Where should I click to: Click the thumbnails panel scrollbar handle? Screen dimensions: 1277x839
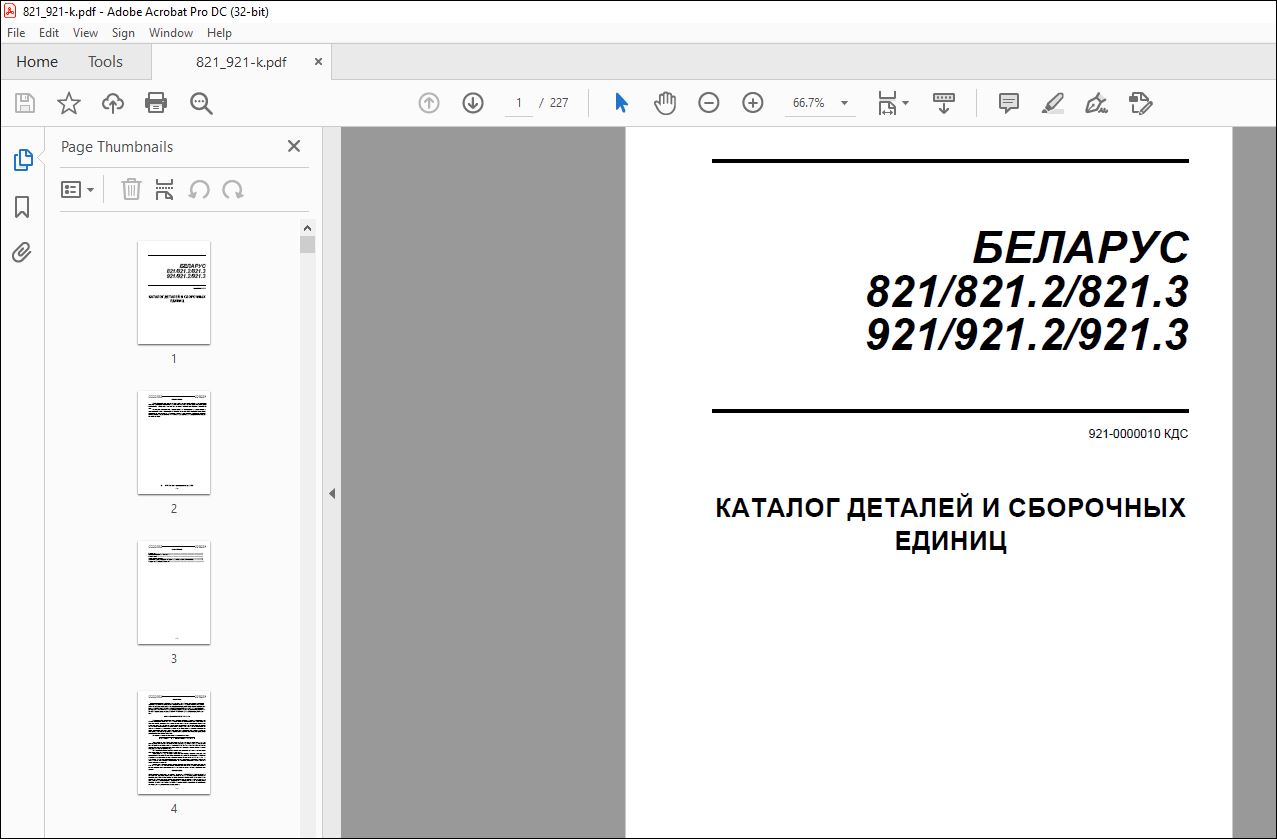pos(308,244)
